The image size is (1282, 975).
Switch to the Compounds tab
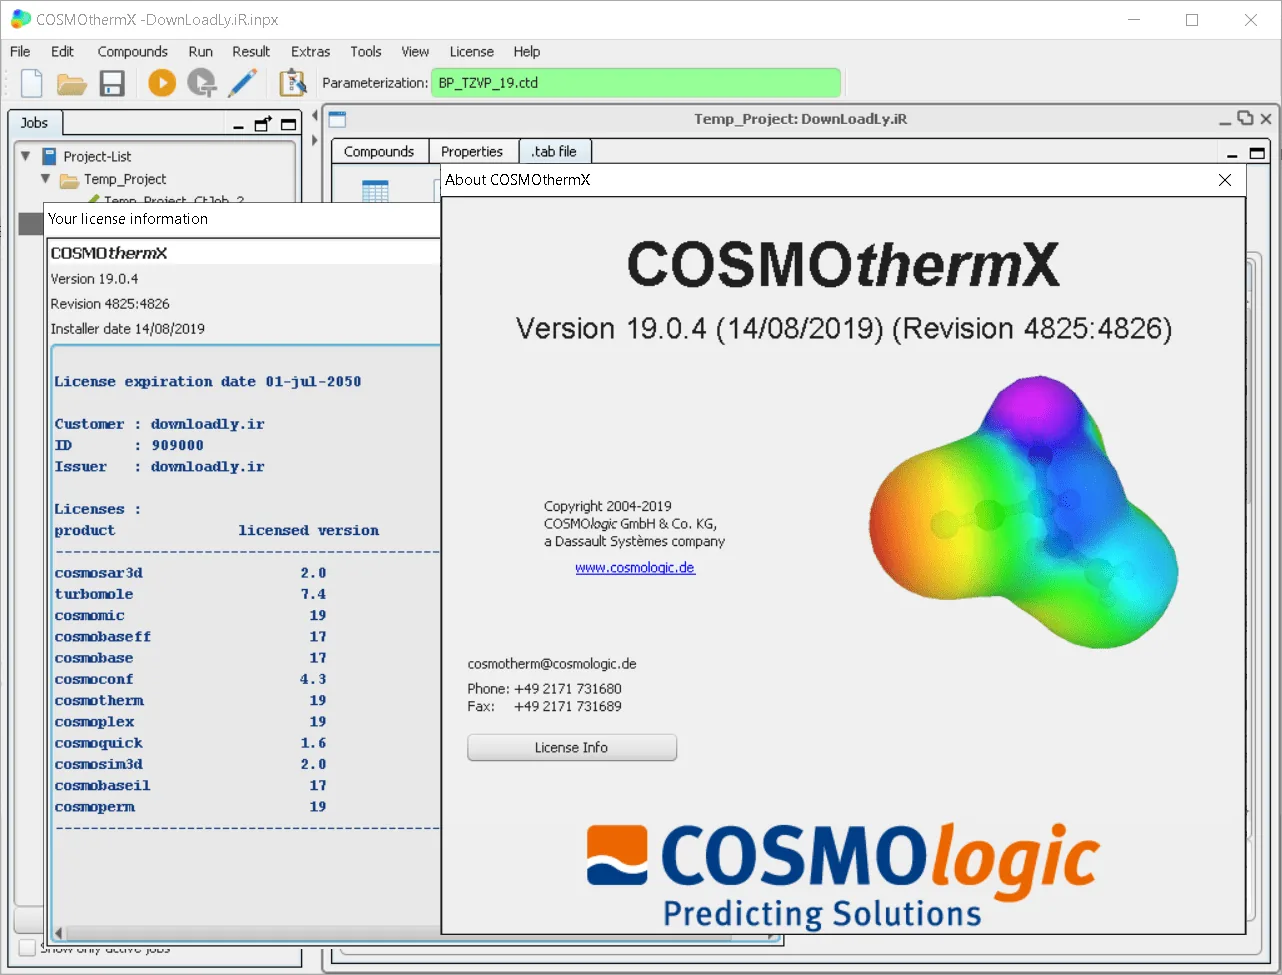379,151
